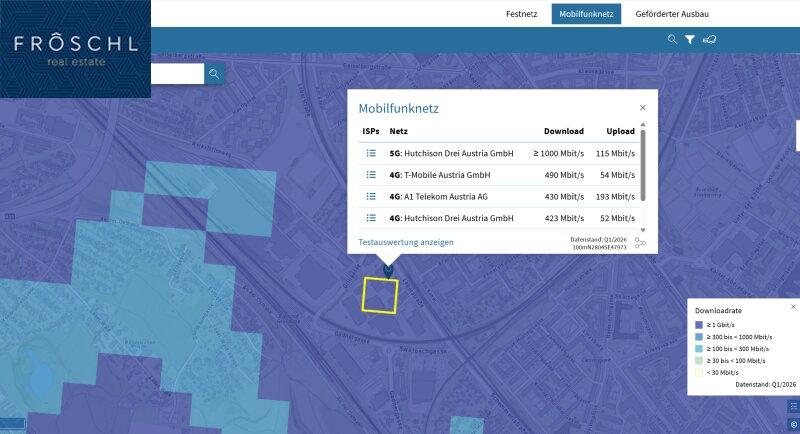The width and height of the screenshot is (800, 434).
Task: Open ISP list for 4G A1 Telekom Austria
Action: [371, 196]
